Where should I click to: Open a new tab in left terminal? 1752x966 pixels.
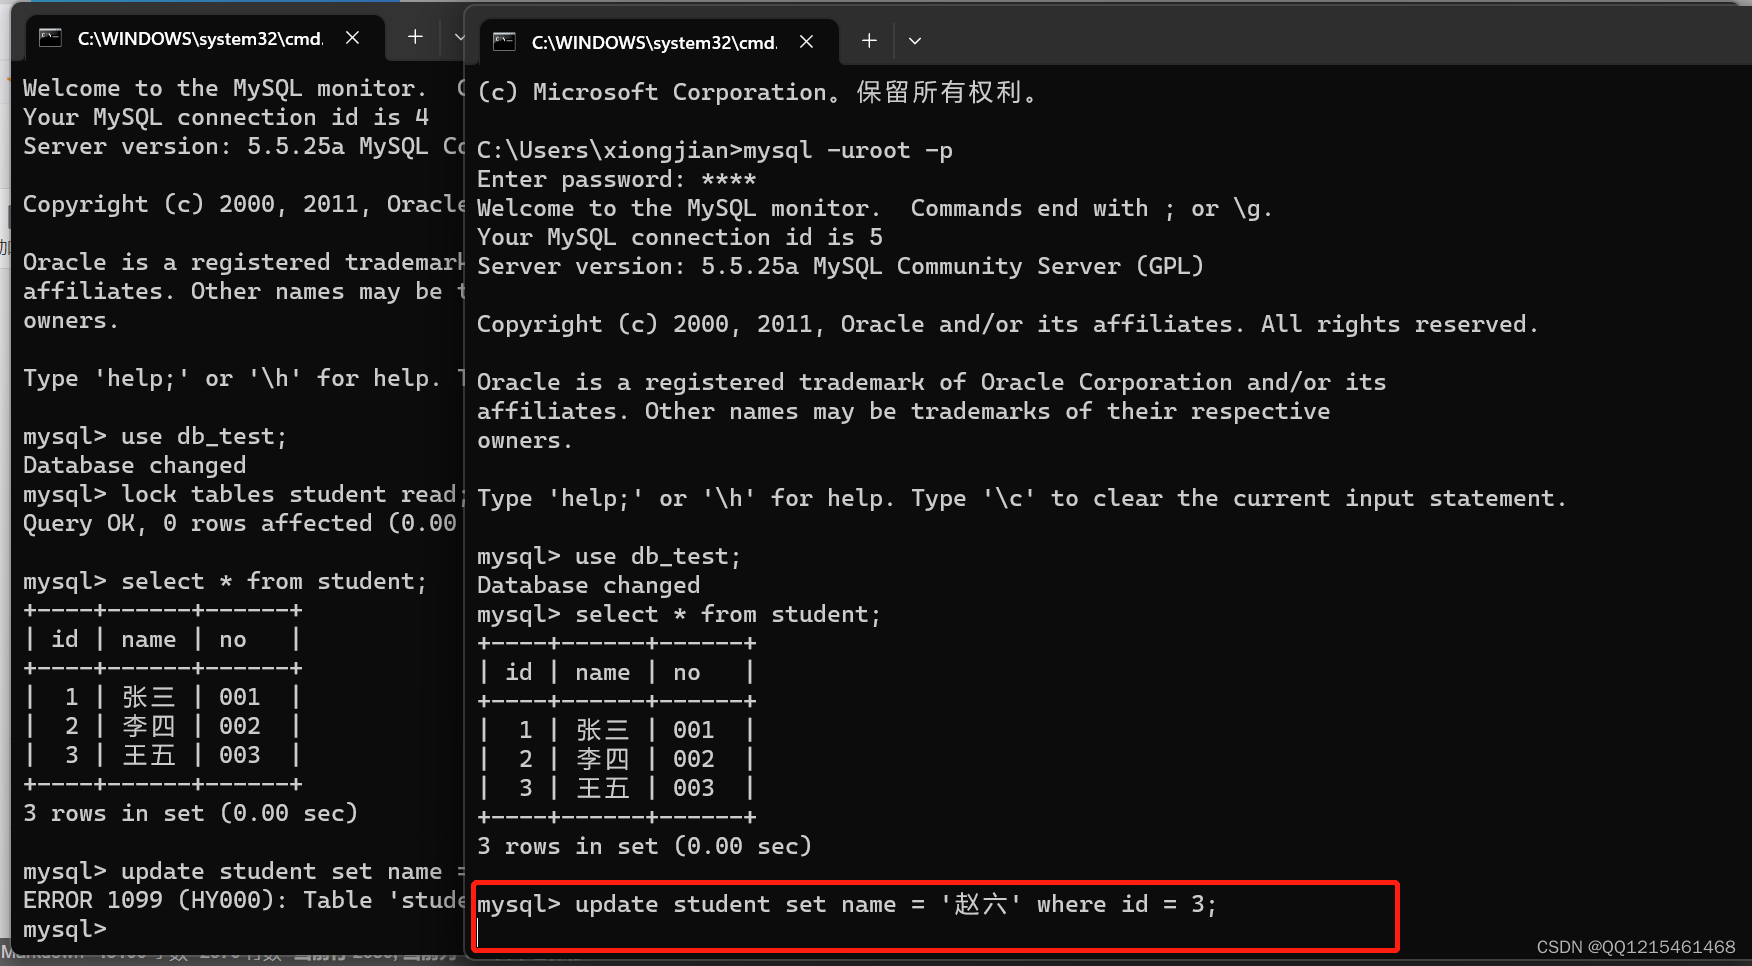415,37
